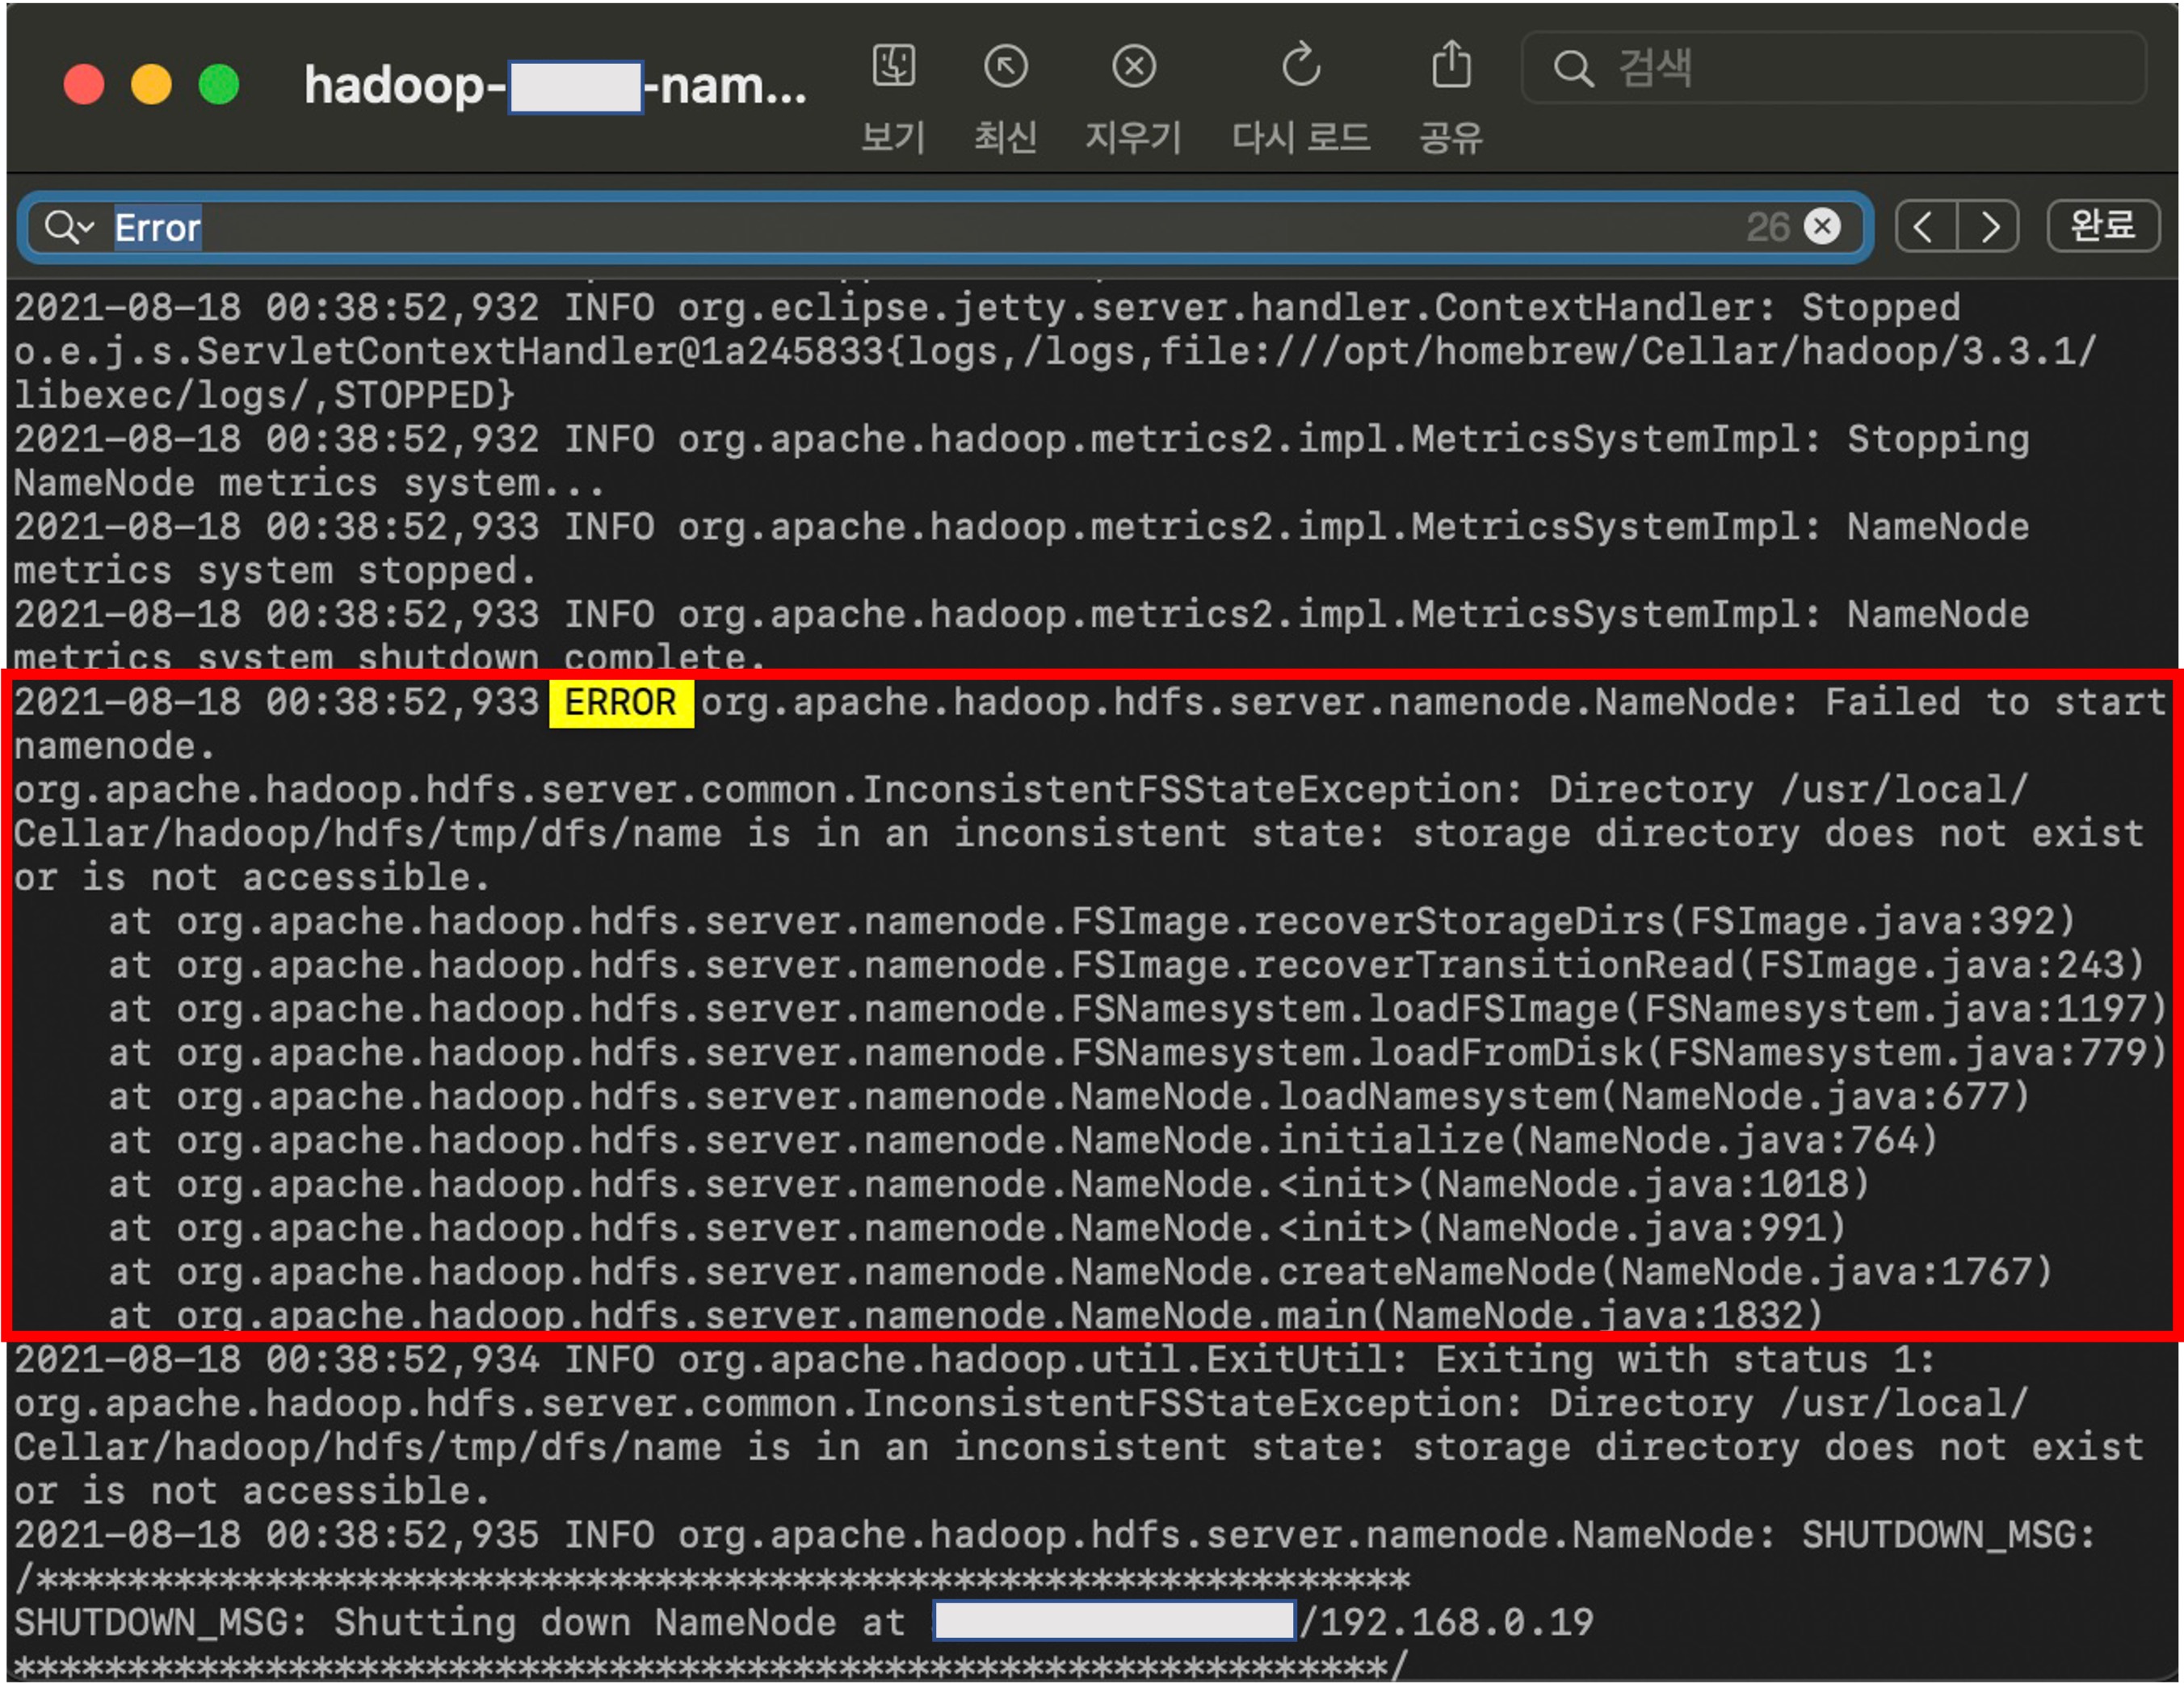Click line with NameNode.java:764
2184x1684 pixels.
coord(1023,1141)
